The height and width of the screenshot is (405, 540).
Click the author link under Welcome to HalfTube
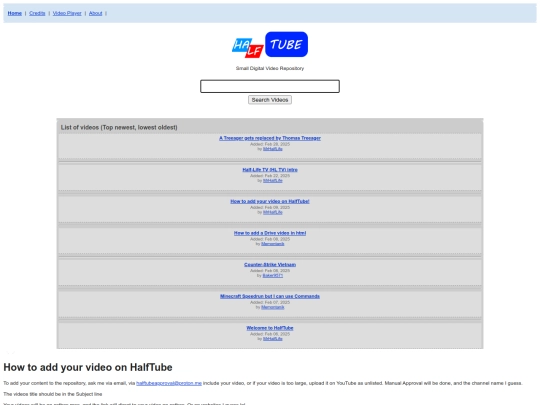coord(272,339)
